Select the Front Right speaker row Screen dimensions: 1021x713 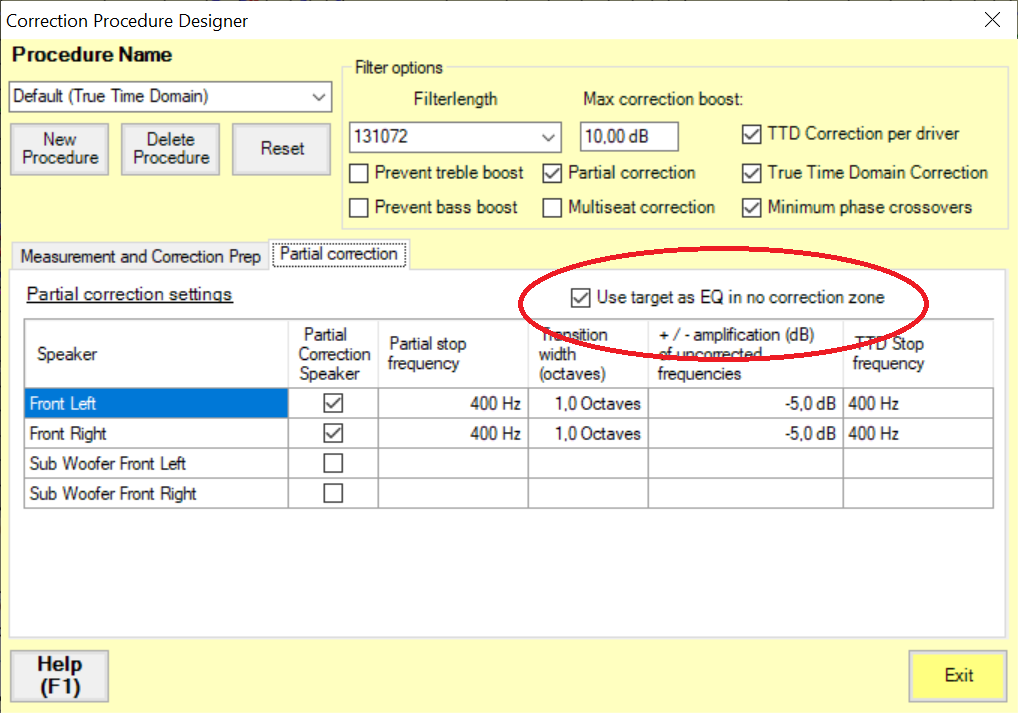(156, 434)
